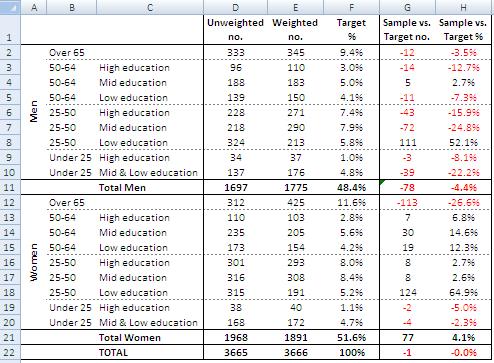This screenshot has height=363, width=494.
Task: Click cell with value -5.0%
Action: coord(463,307)
